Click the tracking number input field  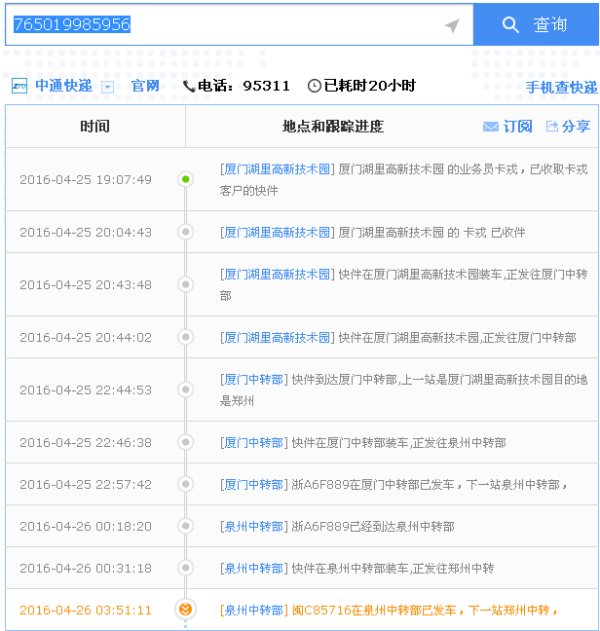(x=225, y=24)
